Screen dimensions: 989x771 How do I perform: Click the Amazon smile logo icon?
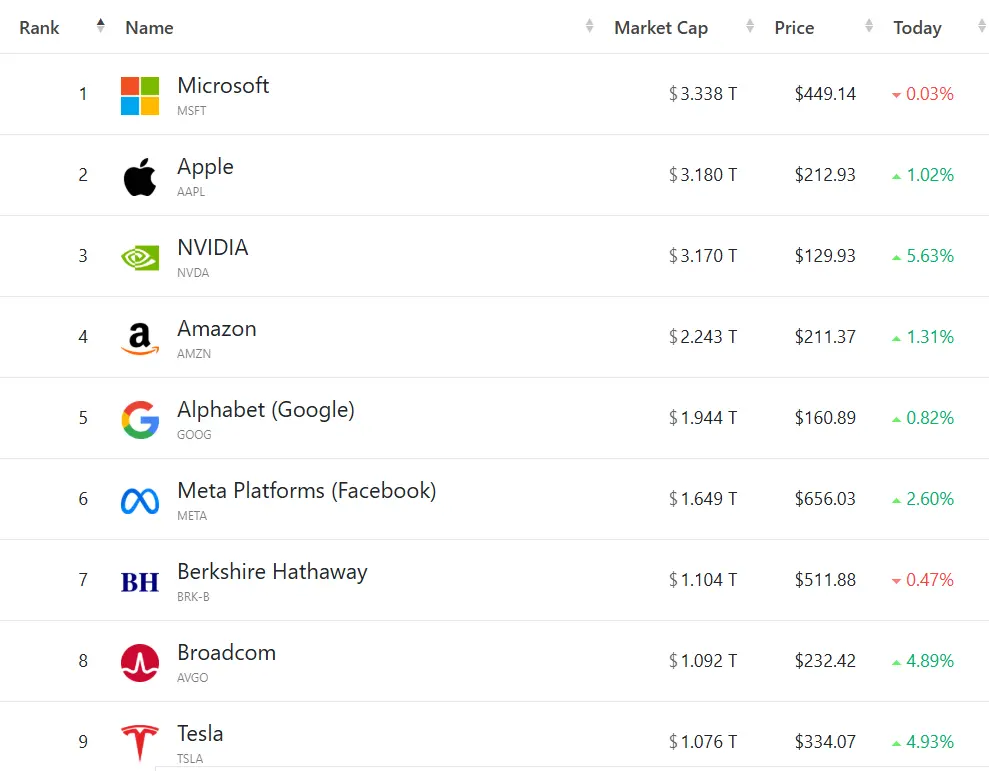(140, 338)
